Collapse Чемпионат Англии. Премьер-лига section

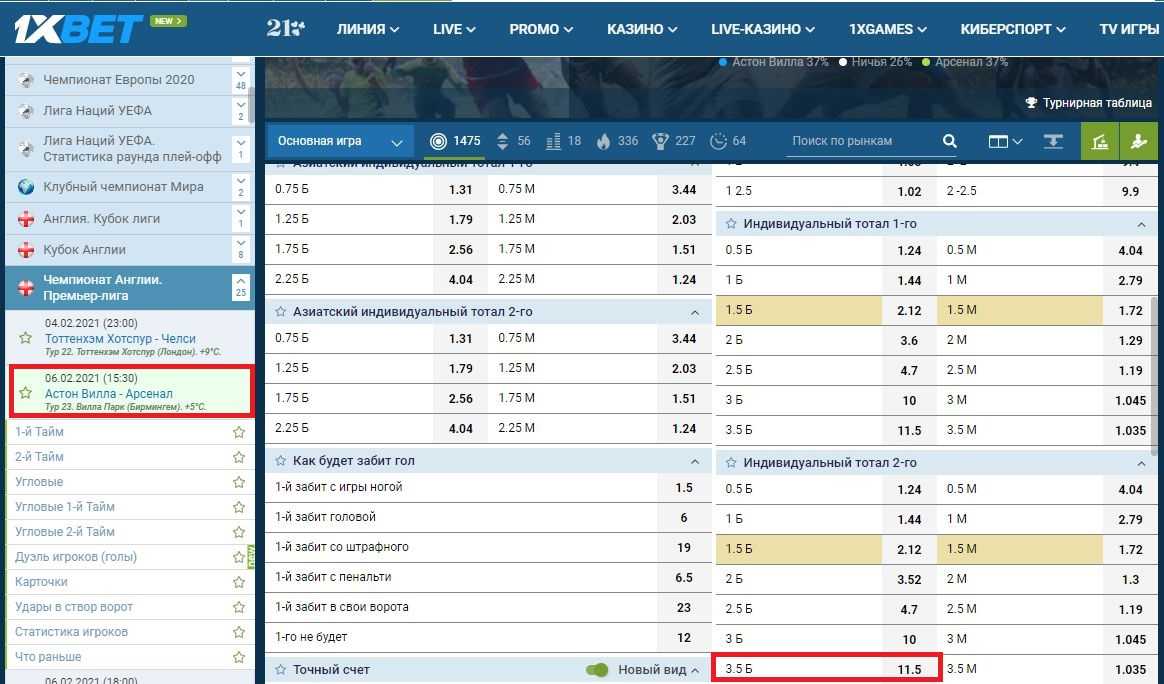point(241,287)
